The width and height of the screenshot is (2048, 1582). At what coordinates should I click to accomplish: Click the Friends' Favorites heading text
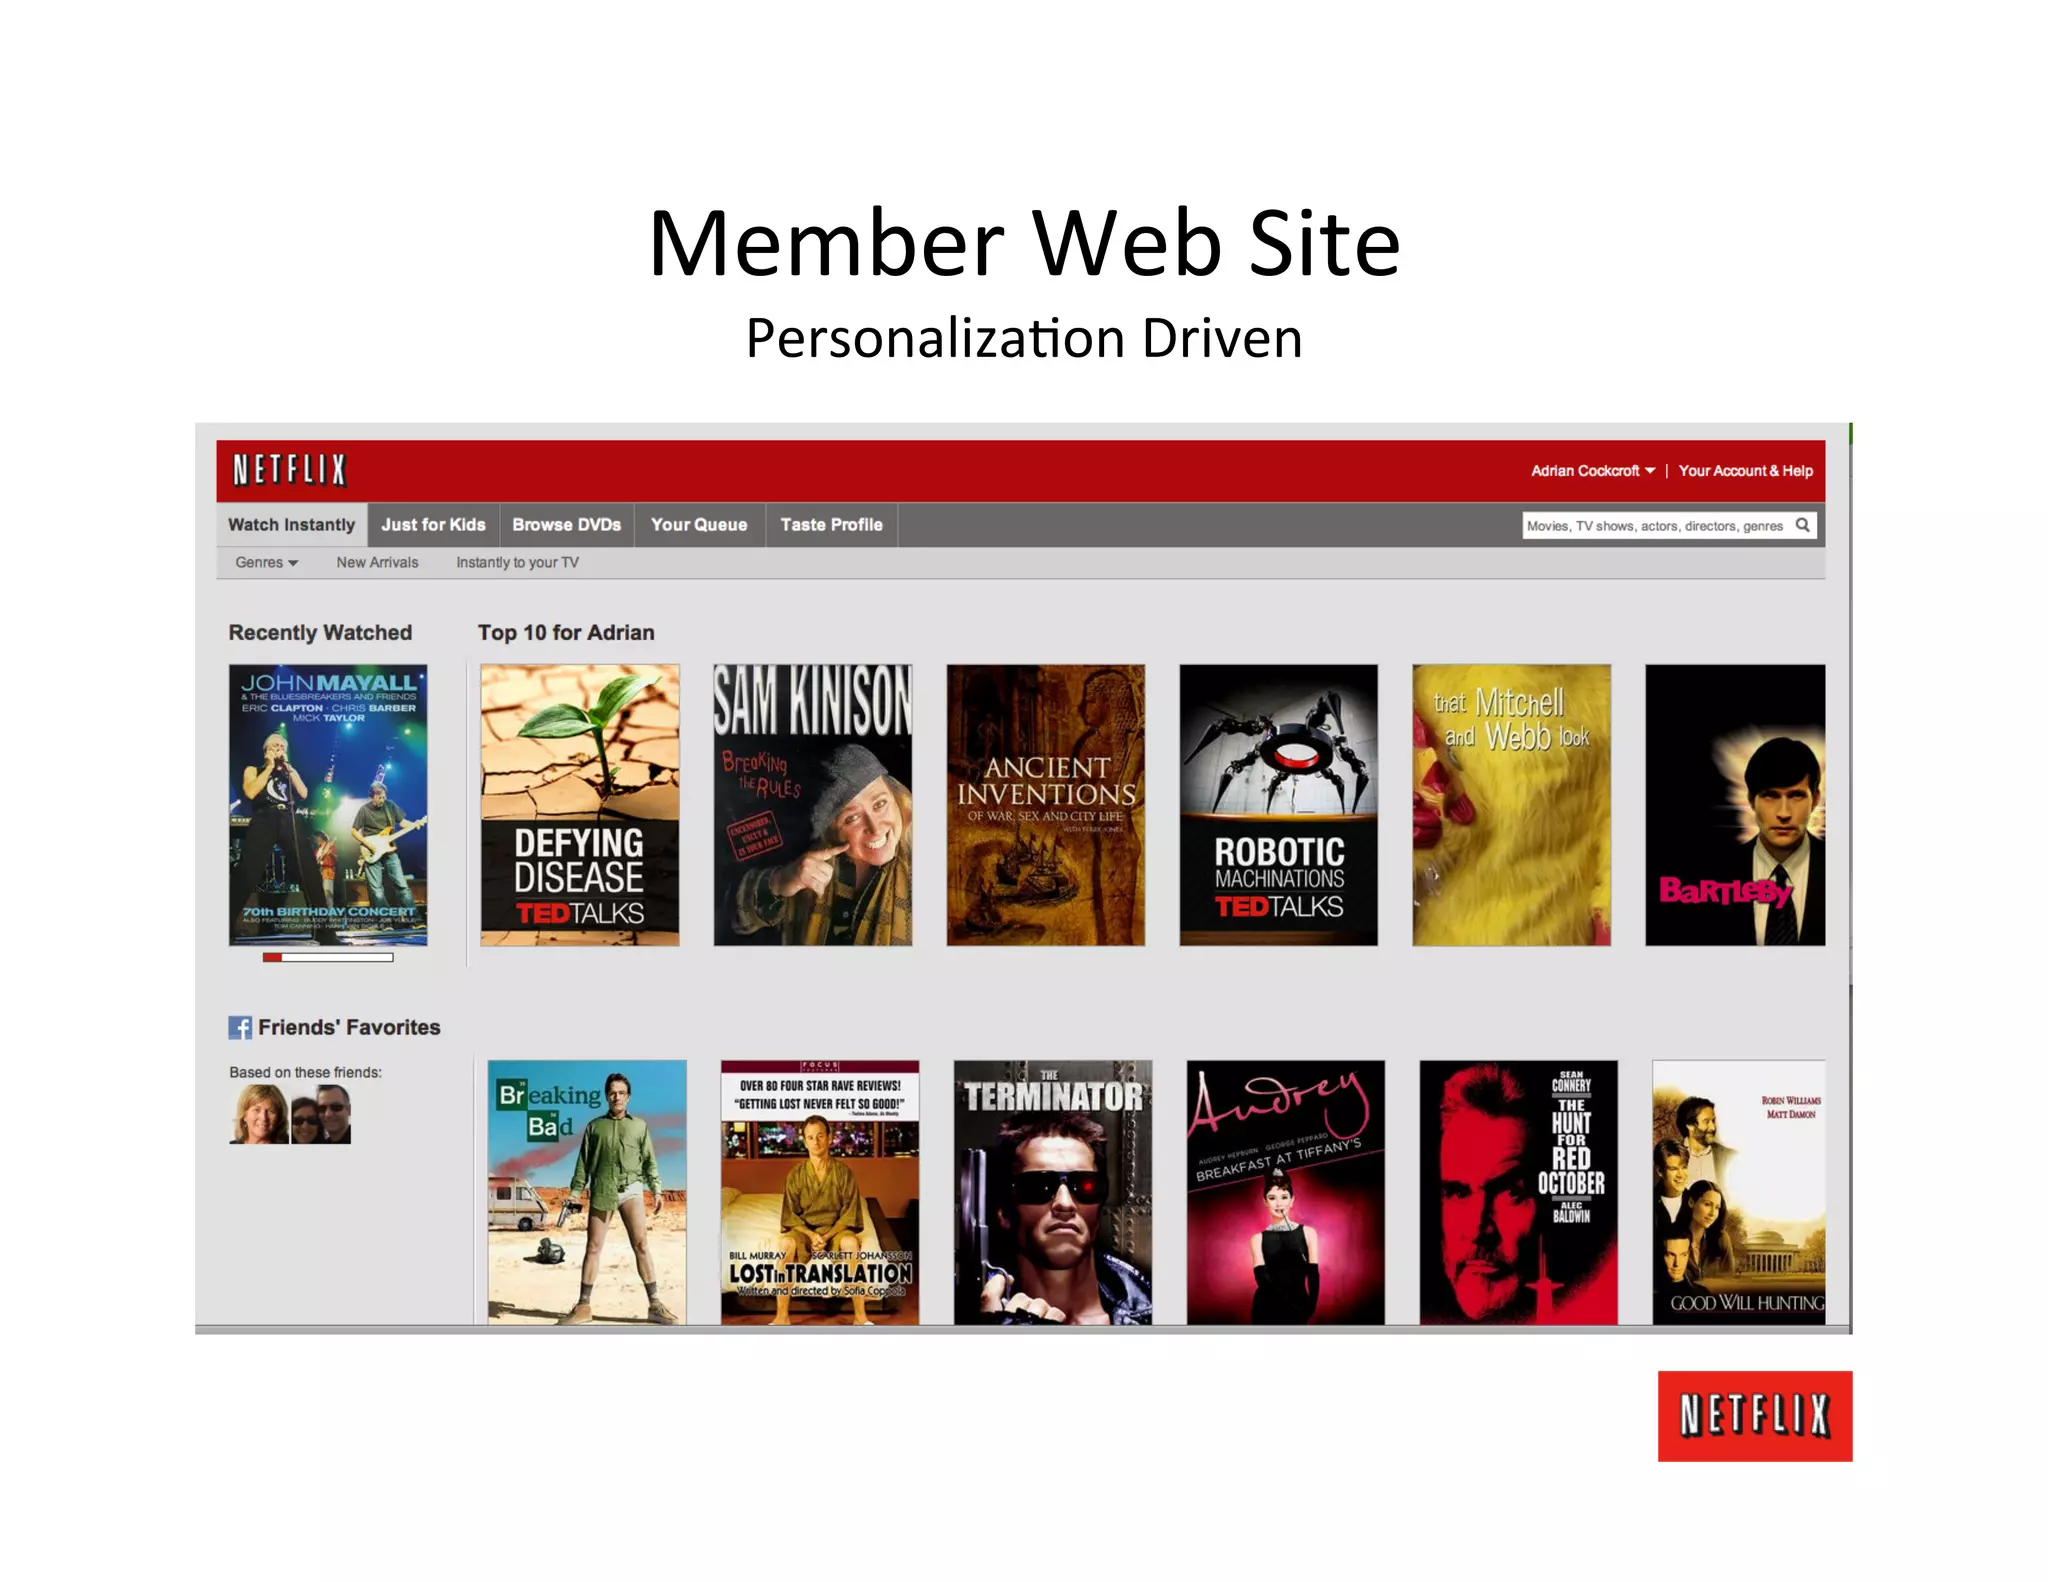coord(349,1027)
